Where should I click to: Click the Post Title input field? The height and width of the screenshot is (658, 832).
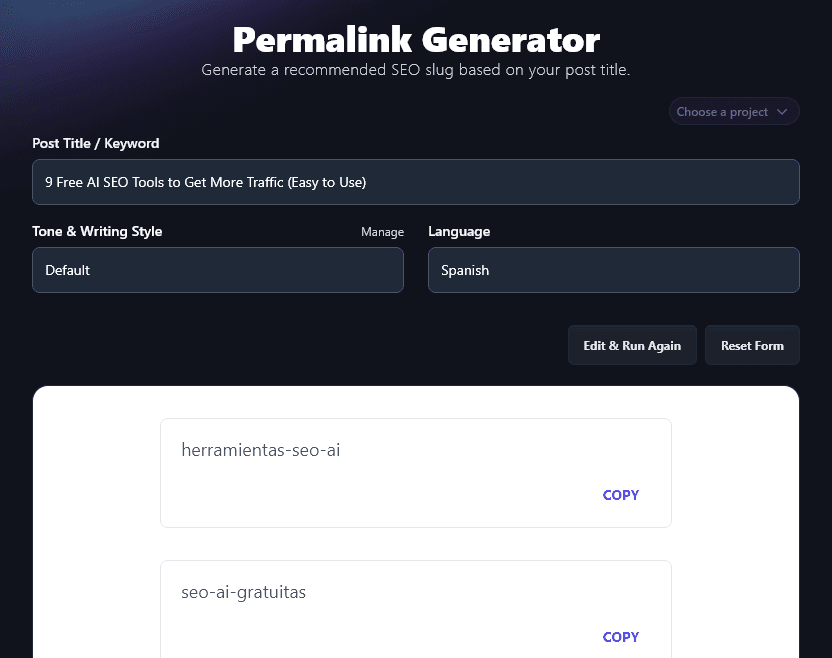(x=416, y=182)
